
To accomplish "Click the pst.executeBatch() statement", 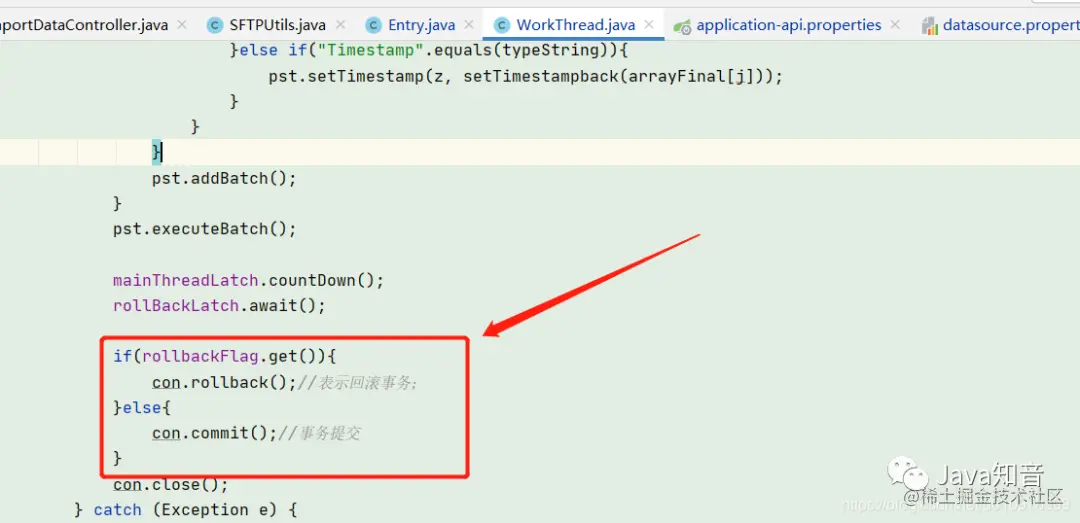I will point(205,229).
